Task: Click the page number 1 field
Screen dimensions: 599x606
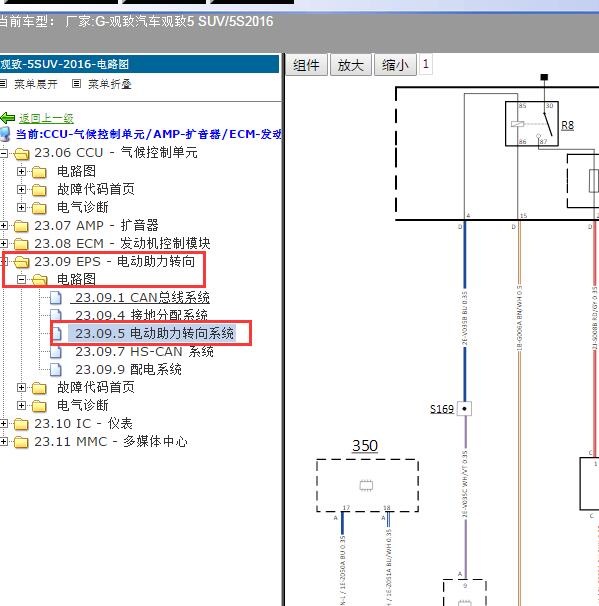Action: [x=425, y=64]
